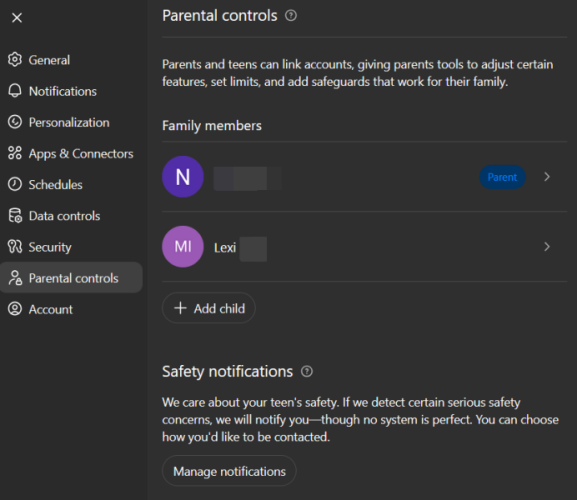
Task: Click the MI avatar for Lexi
Action: point(183,247)
